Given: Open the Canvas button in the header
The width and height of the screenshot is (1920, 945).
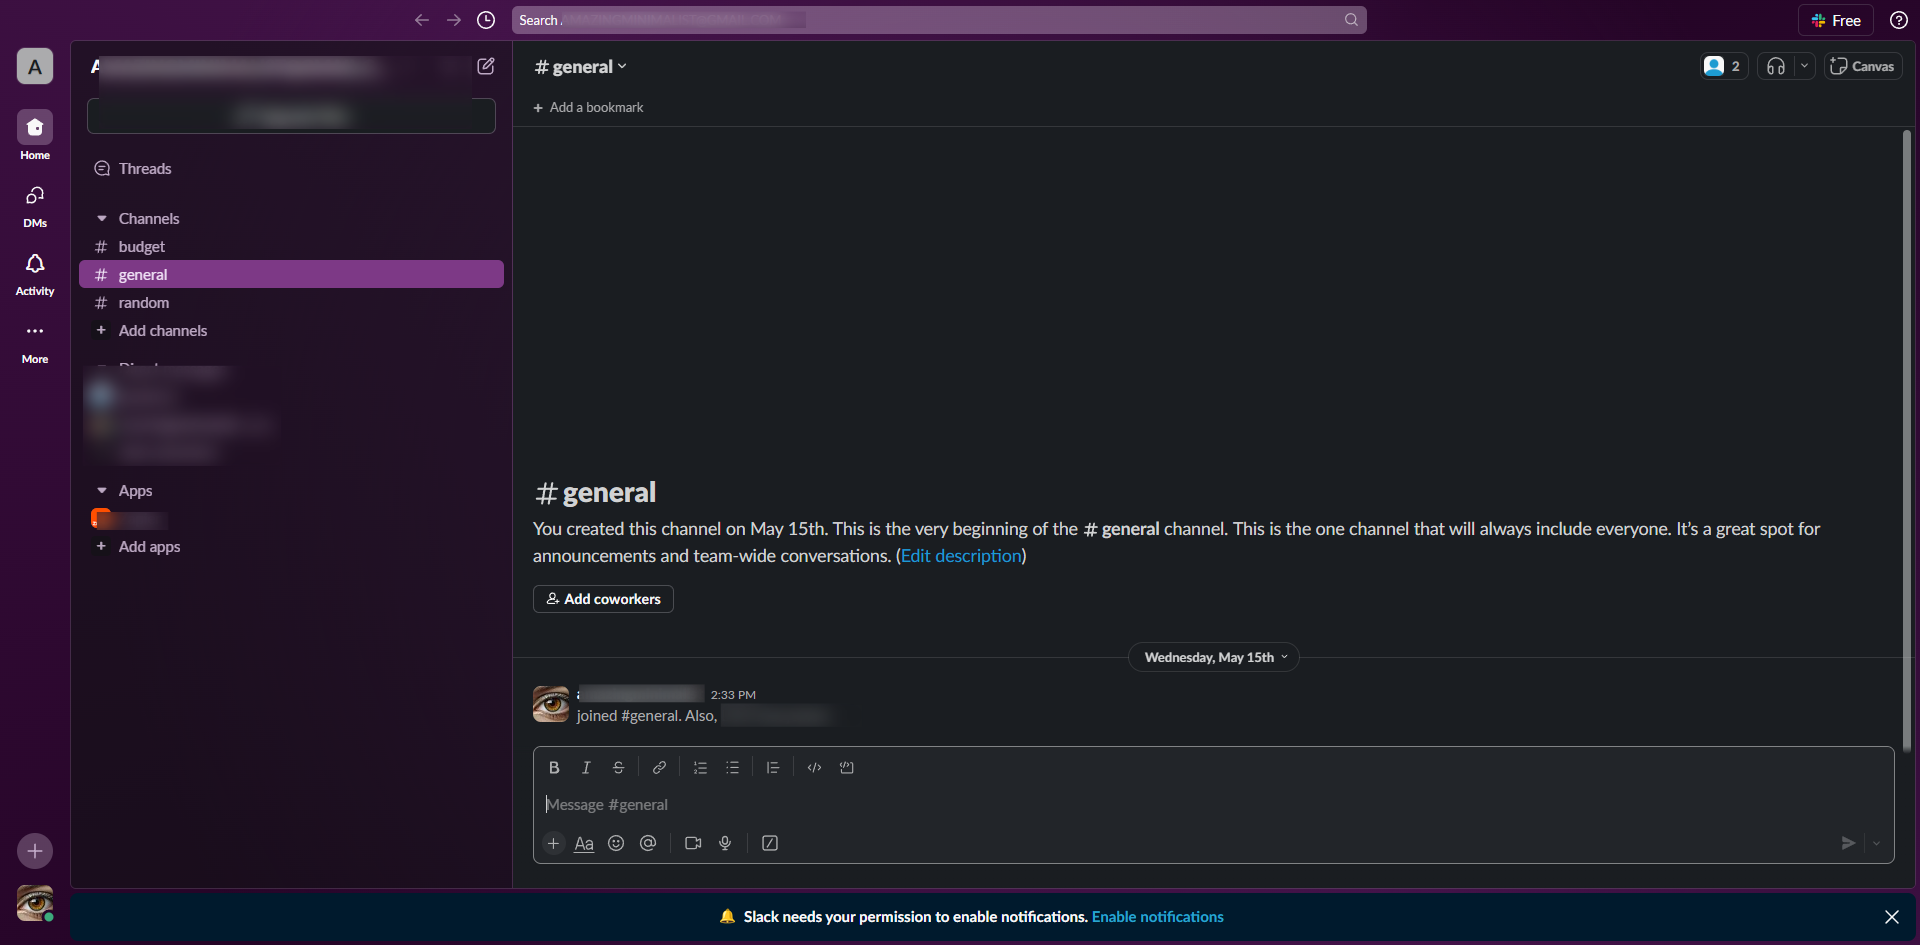Looking at the screenshot, I should [1863, 66].
